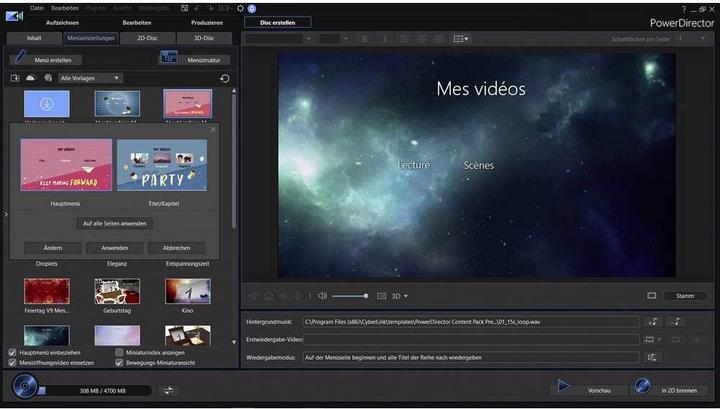Toggle Bewegungs-Miniaturansicht checkbox
This screenshot has width=720, height=409.
pyautogui.click(x=119, y=363)
